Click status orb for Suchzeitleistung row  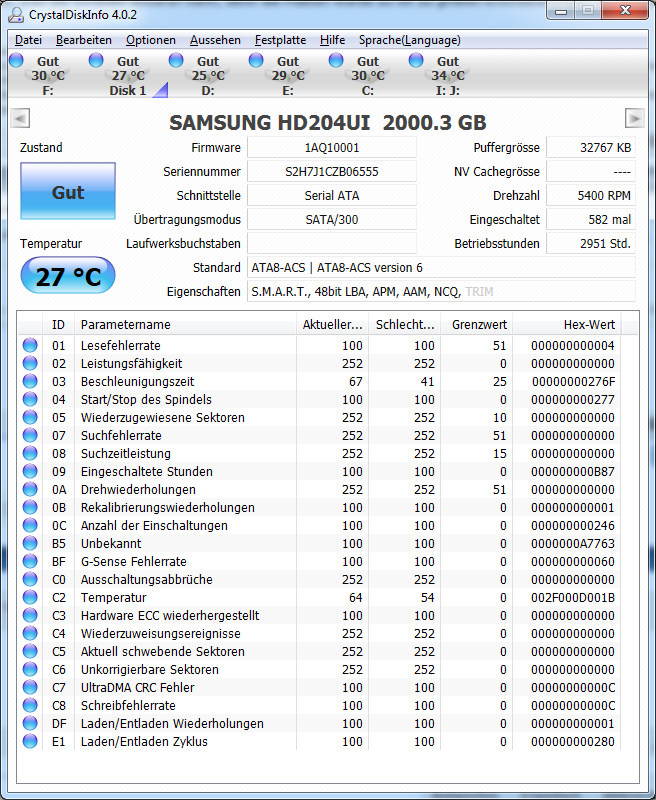(x=30, y=453)
